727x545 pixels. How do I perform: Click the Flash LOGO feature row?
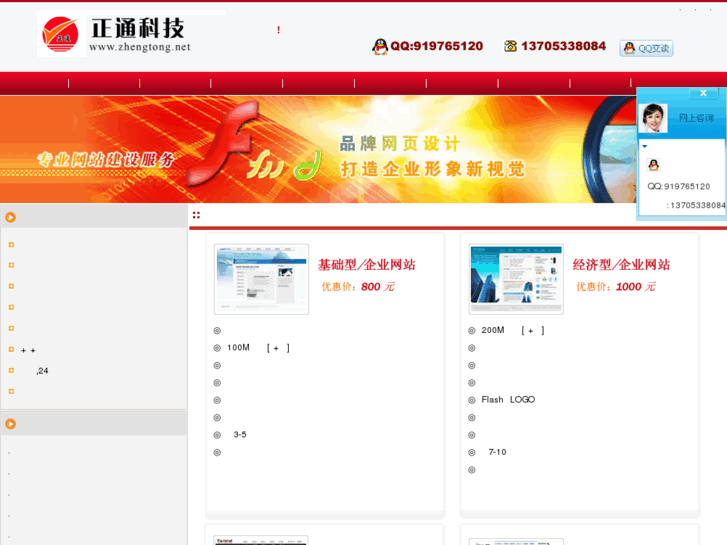pyautogui.click(x=508, y=400)
